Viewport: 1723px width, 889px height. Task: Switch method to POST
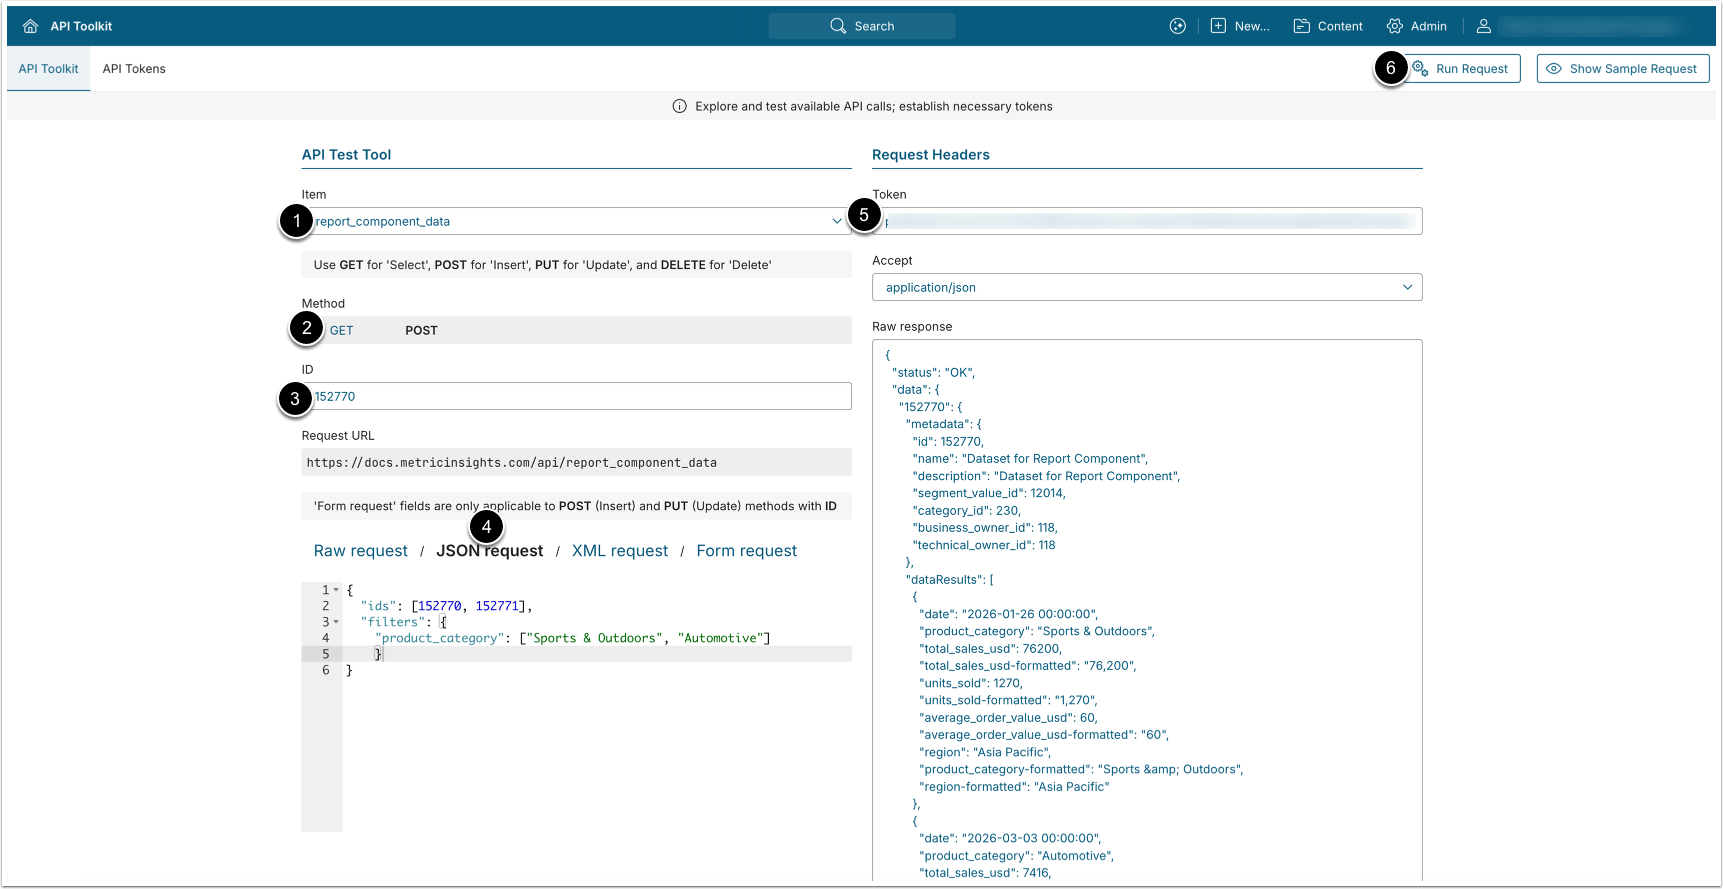[421, 331]
